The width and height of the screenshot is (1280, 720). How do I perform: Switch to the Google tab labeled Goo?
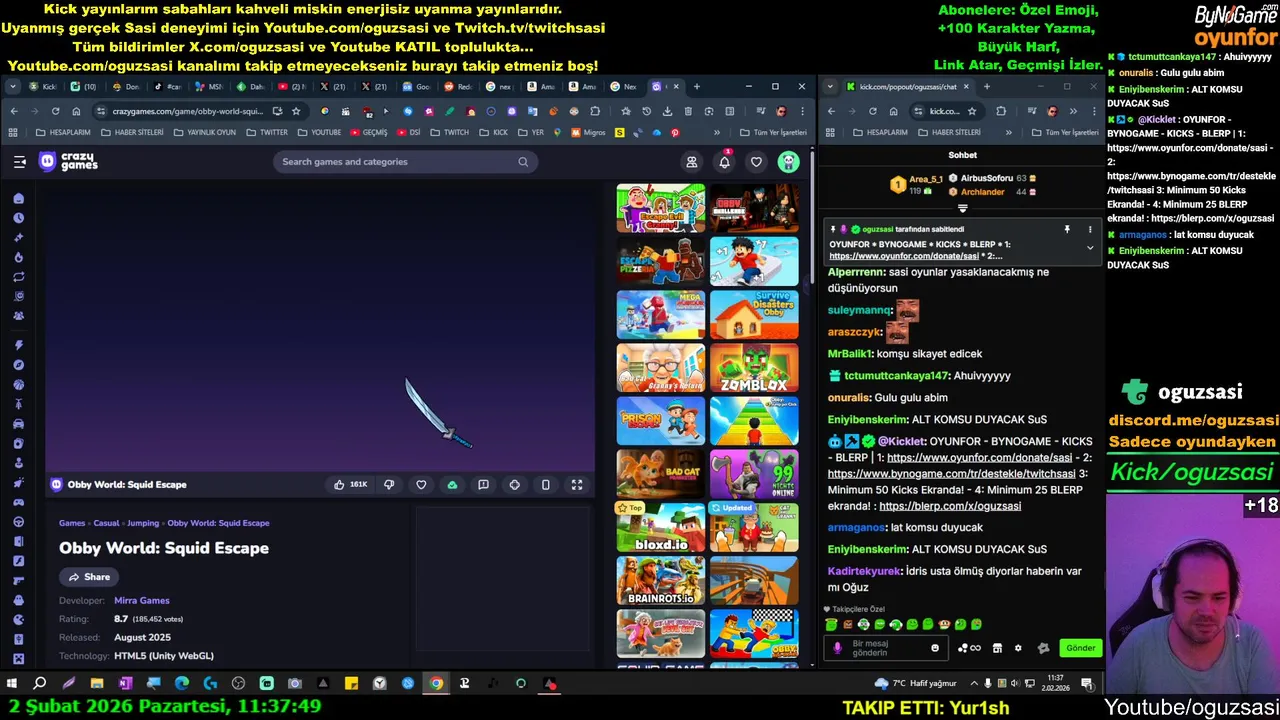(417, 87)
